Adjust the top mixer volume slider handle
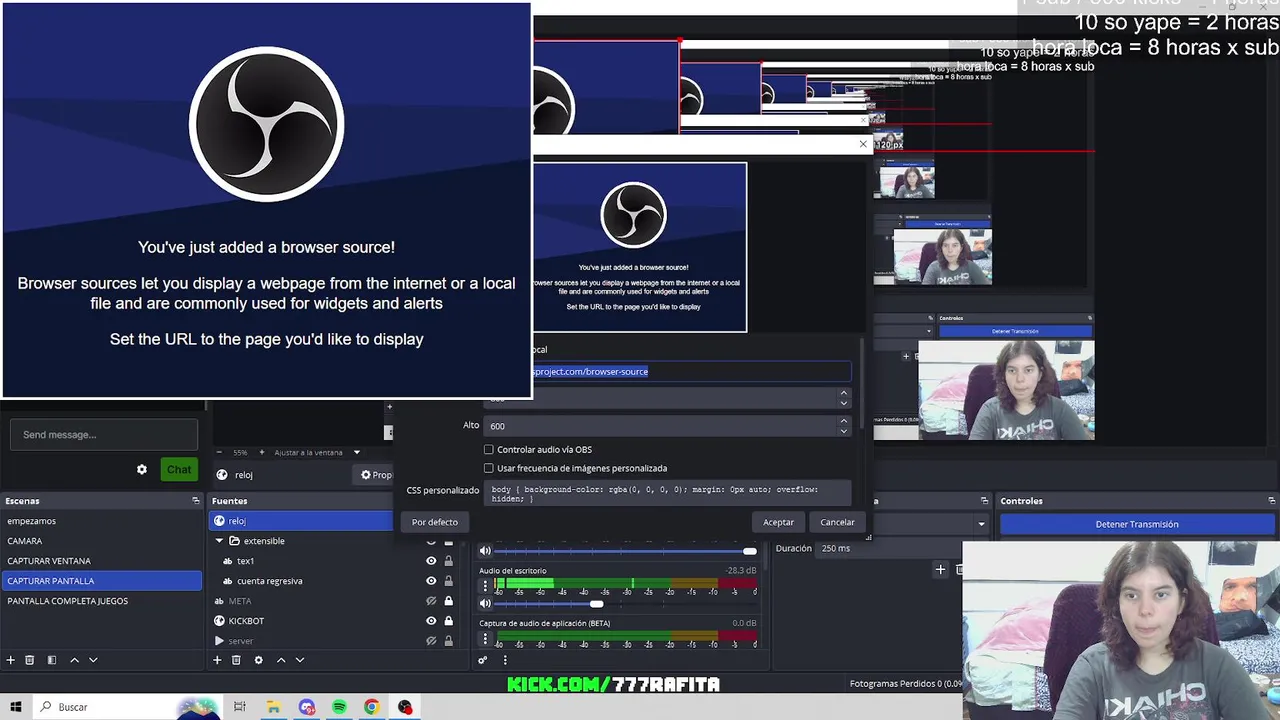The image size is (1280, 720). [750, 551]
